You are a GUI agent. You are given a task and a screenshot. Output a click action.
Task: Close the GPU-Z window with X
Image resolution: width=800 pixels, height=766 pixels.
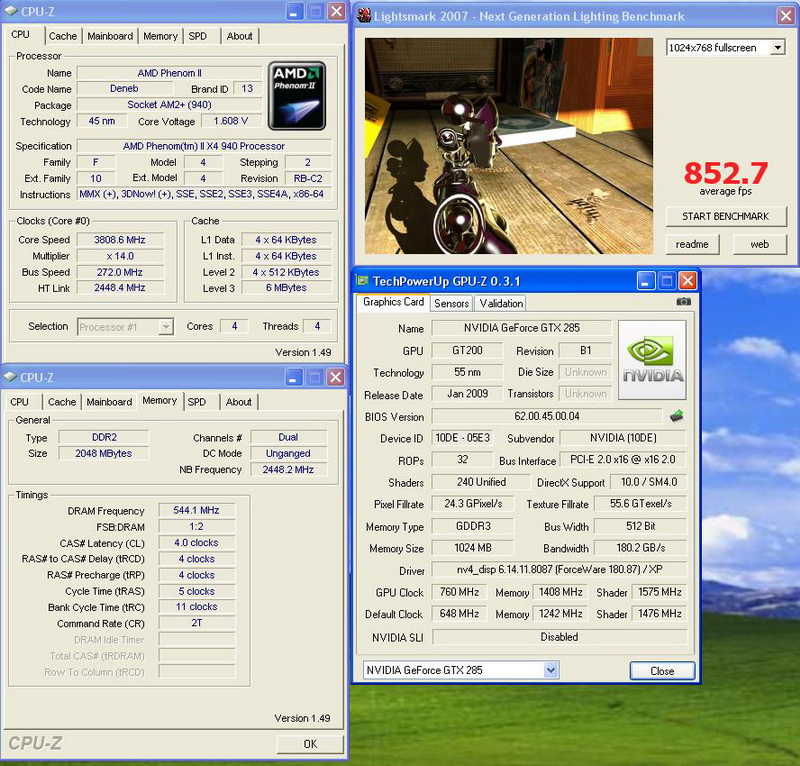[687, 281]
